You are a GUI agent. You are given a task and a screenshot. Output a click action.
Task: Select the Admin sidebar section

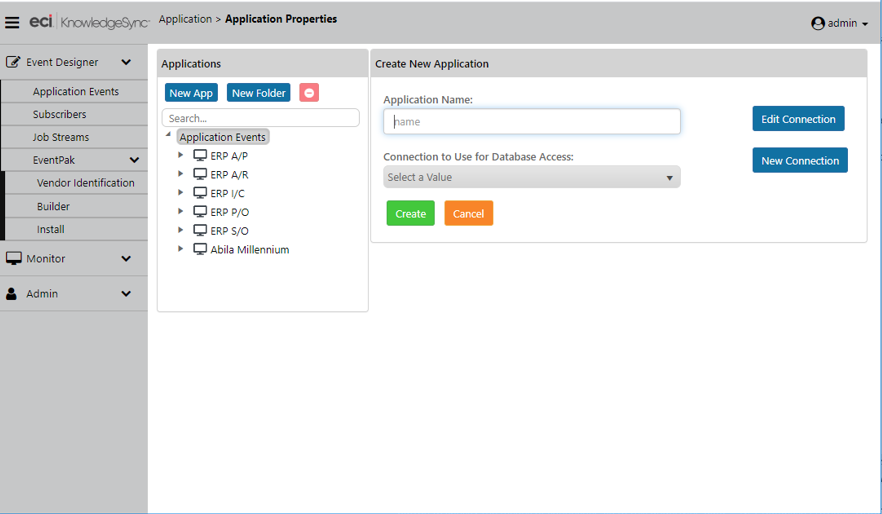tap(42, 294)
